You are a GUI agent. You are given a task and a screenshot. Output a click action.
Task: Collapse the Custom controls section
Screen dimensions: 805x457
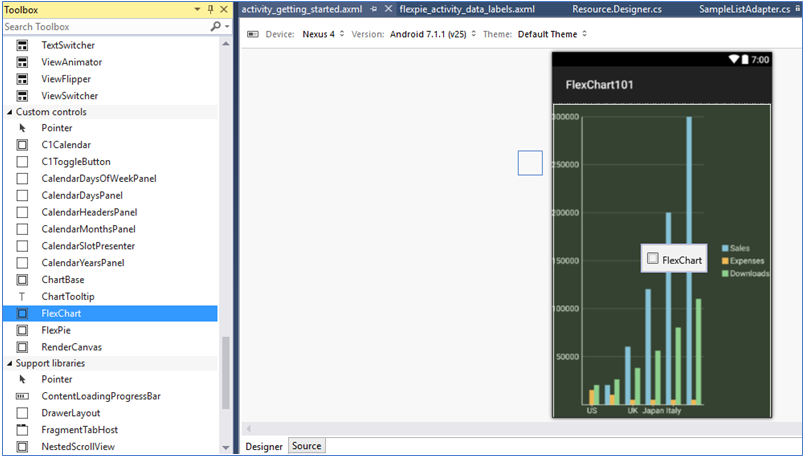10,112
